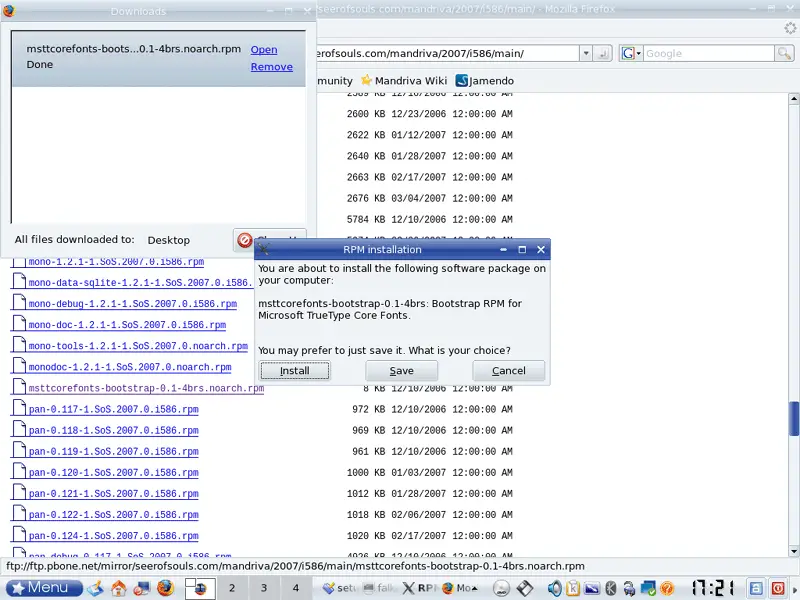Viewport: 800px width, 600px height.
Task: Click into the Google search field
Action: (x=709, y=53)
